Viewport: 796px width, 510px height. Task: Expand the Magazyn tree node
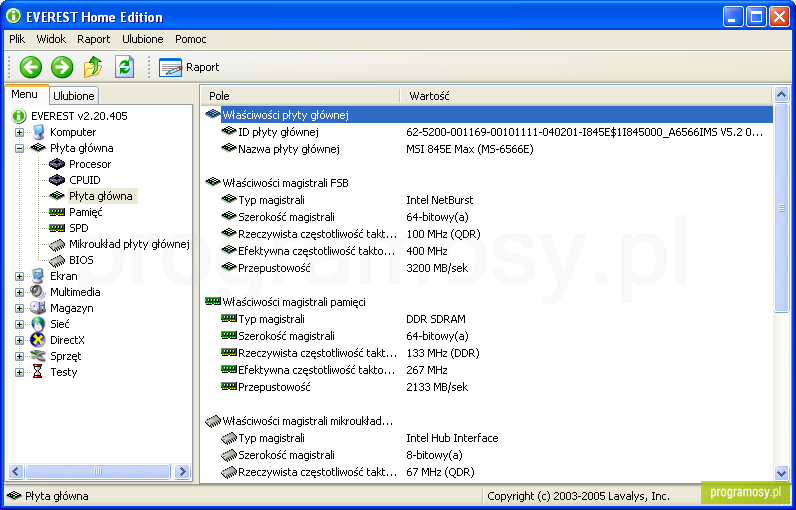(19, 309)
